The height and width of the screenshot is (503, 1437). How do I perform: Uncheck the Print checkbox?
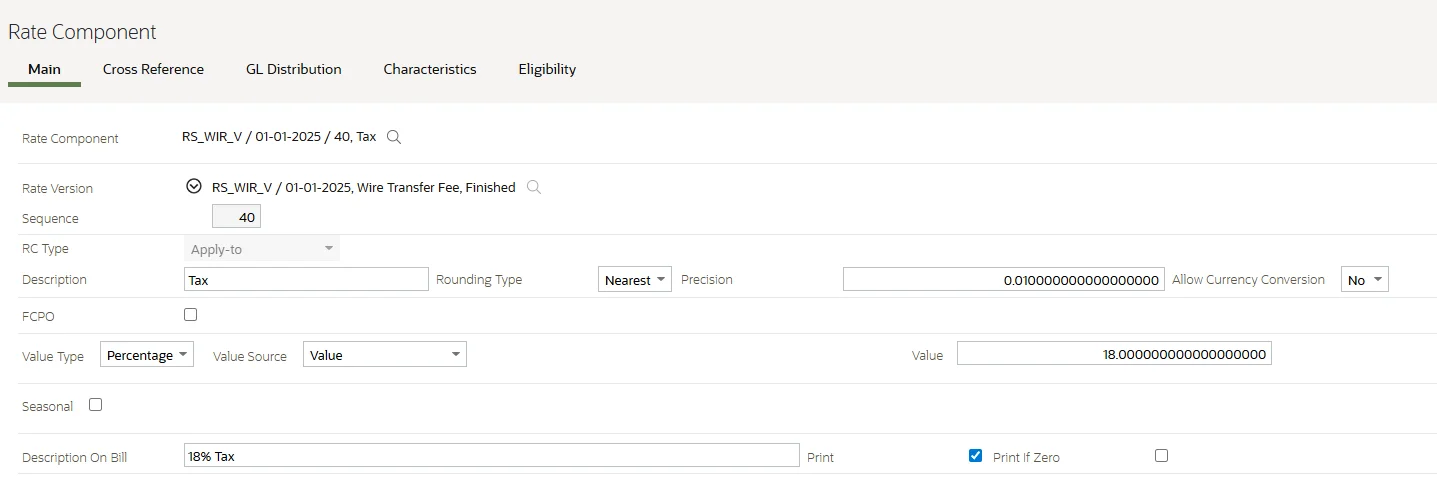point(976,456)
